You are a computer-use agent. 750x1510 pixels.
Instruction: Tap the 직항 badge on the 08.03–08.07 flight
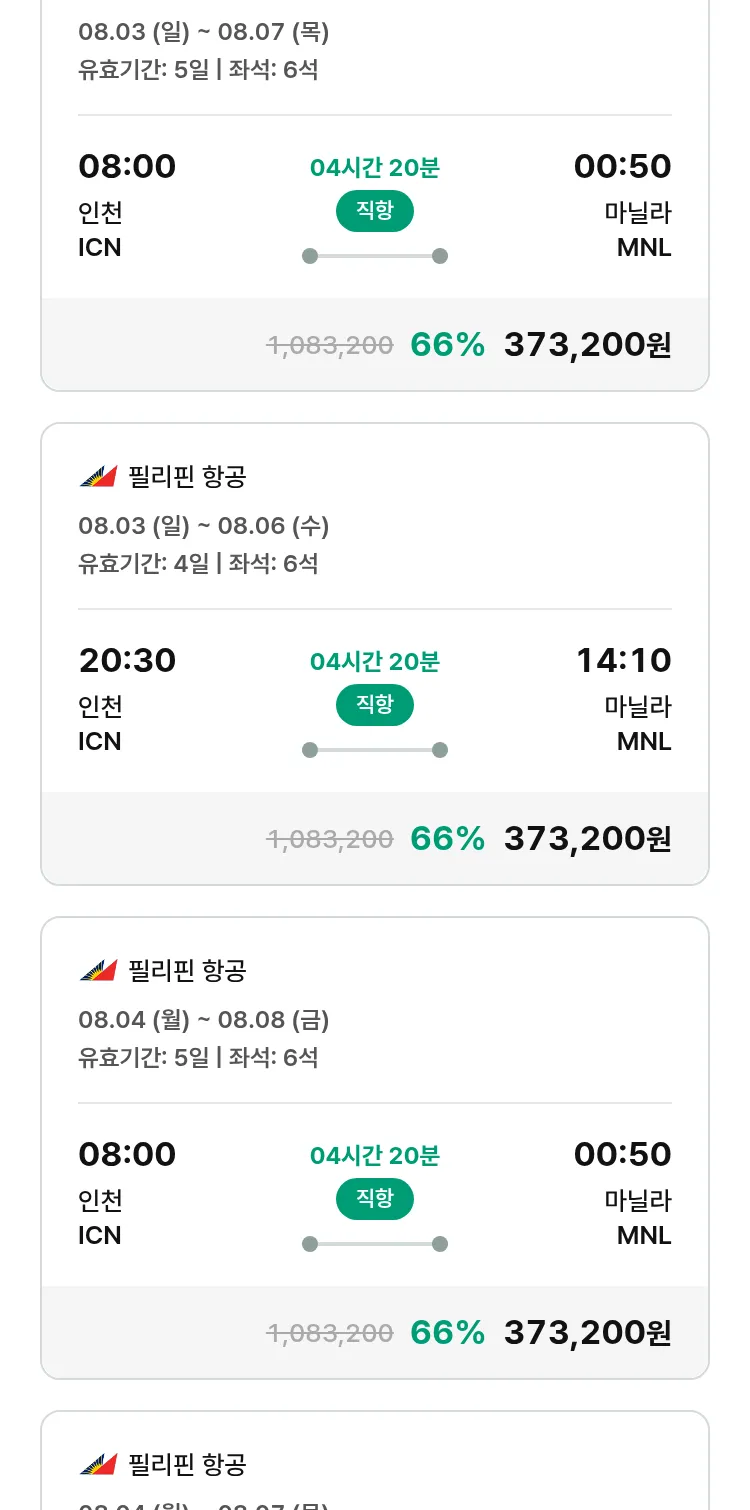374,211
